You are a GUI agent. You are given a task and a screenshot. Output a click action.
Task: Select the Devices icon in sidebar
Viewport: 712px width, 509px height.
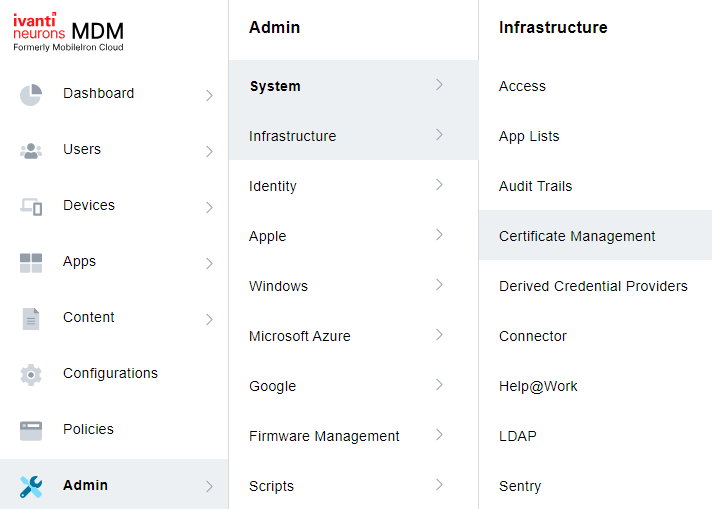pos(31,206)
